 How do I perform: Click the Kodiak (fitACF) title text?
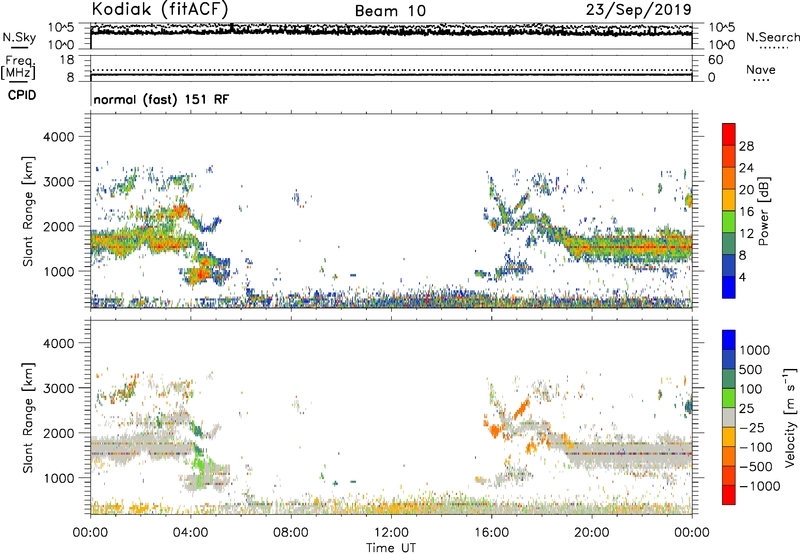pyautogui.click(x=160, y=9)
